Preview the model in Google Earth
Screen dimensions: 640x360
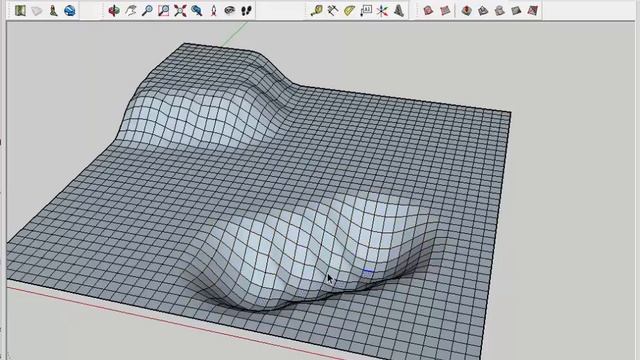click(x=70, y=10)
